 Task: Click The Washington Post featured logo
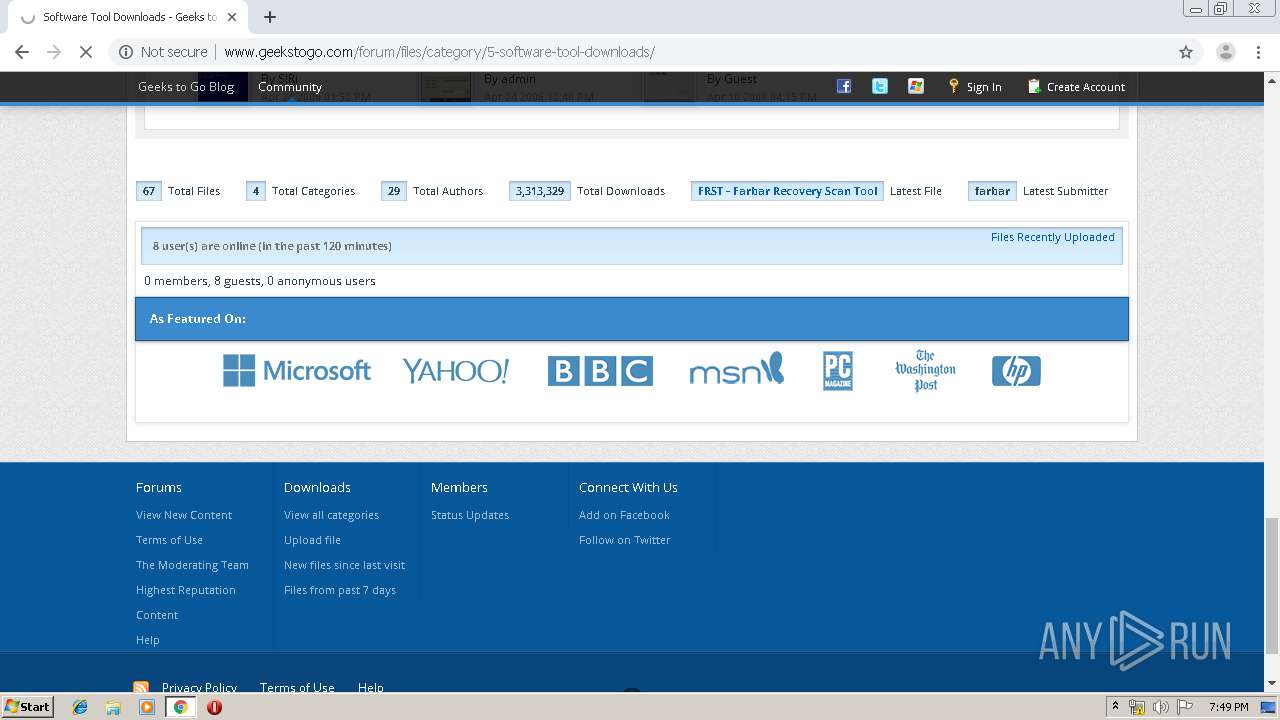(925, 370)
